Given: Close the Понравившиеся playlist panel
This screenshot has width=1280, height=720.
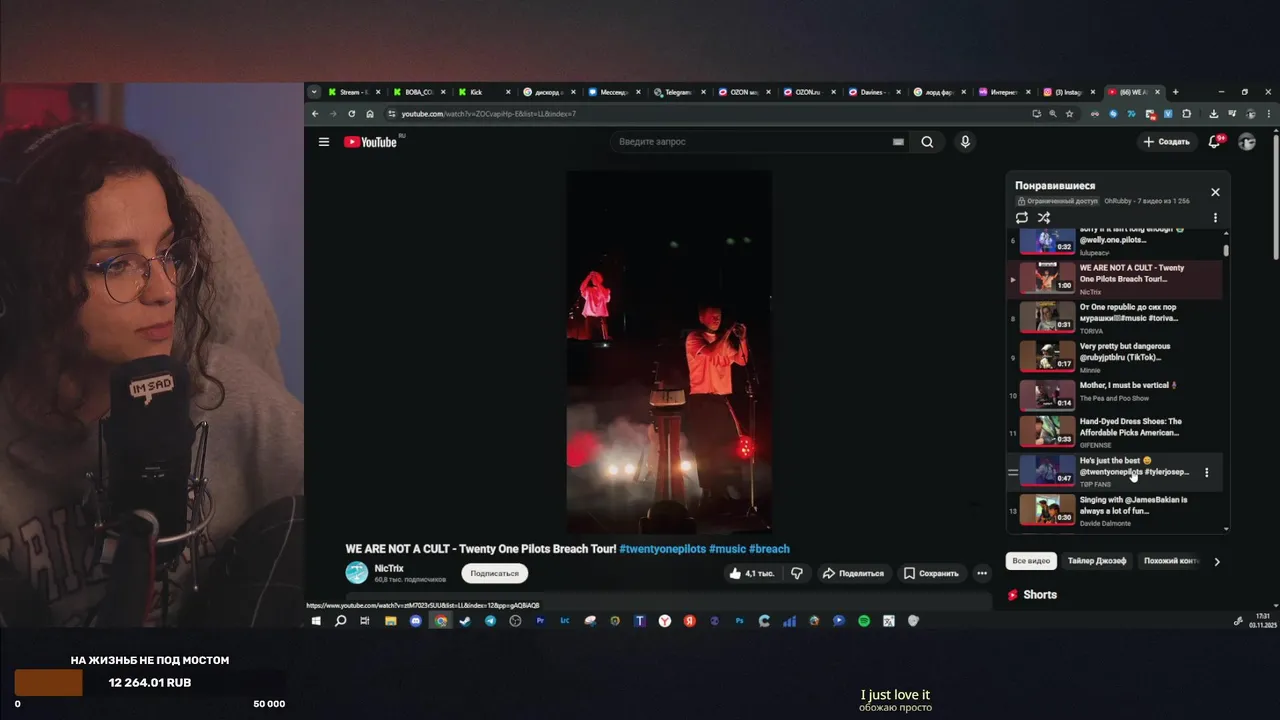Looking at the screenshot, I should [x=1215, y=192].
